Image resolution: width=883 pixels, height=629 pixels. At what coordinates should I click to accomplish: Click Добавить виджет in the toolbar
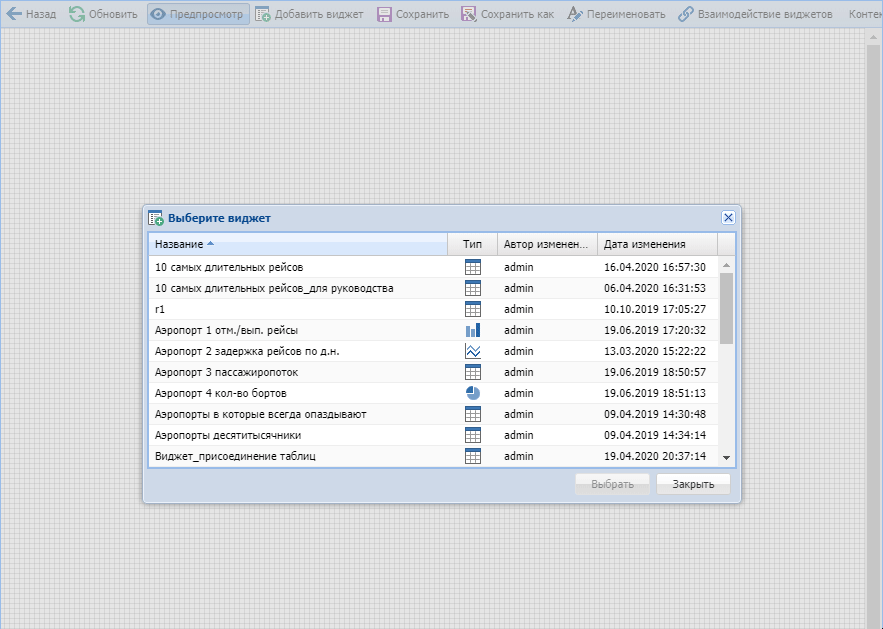click(309, 14)
